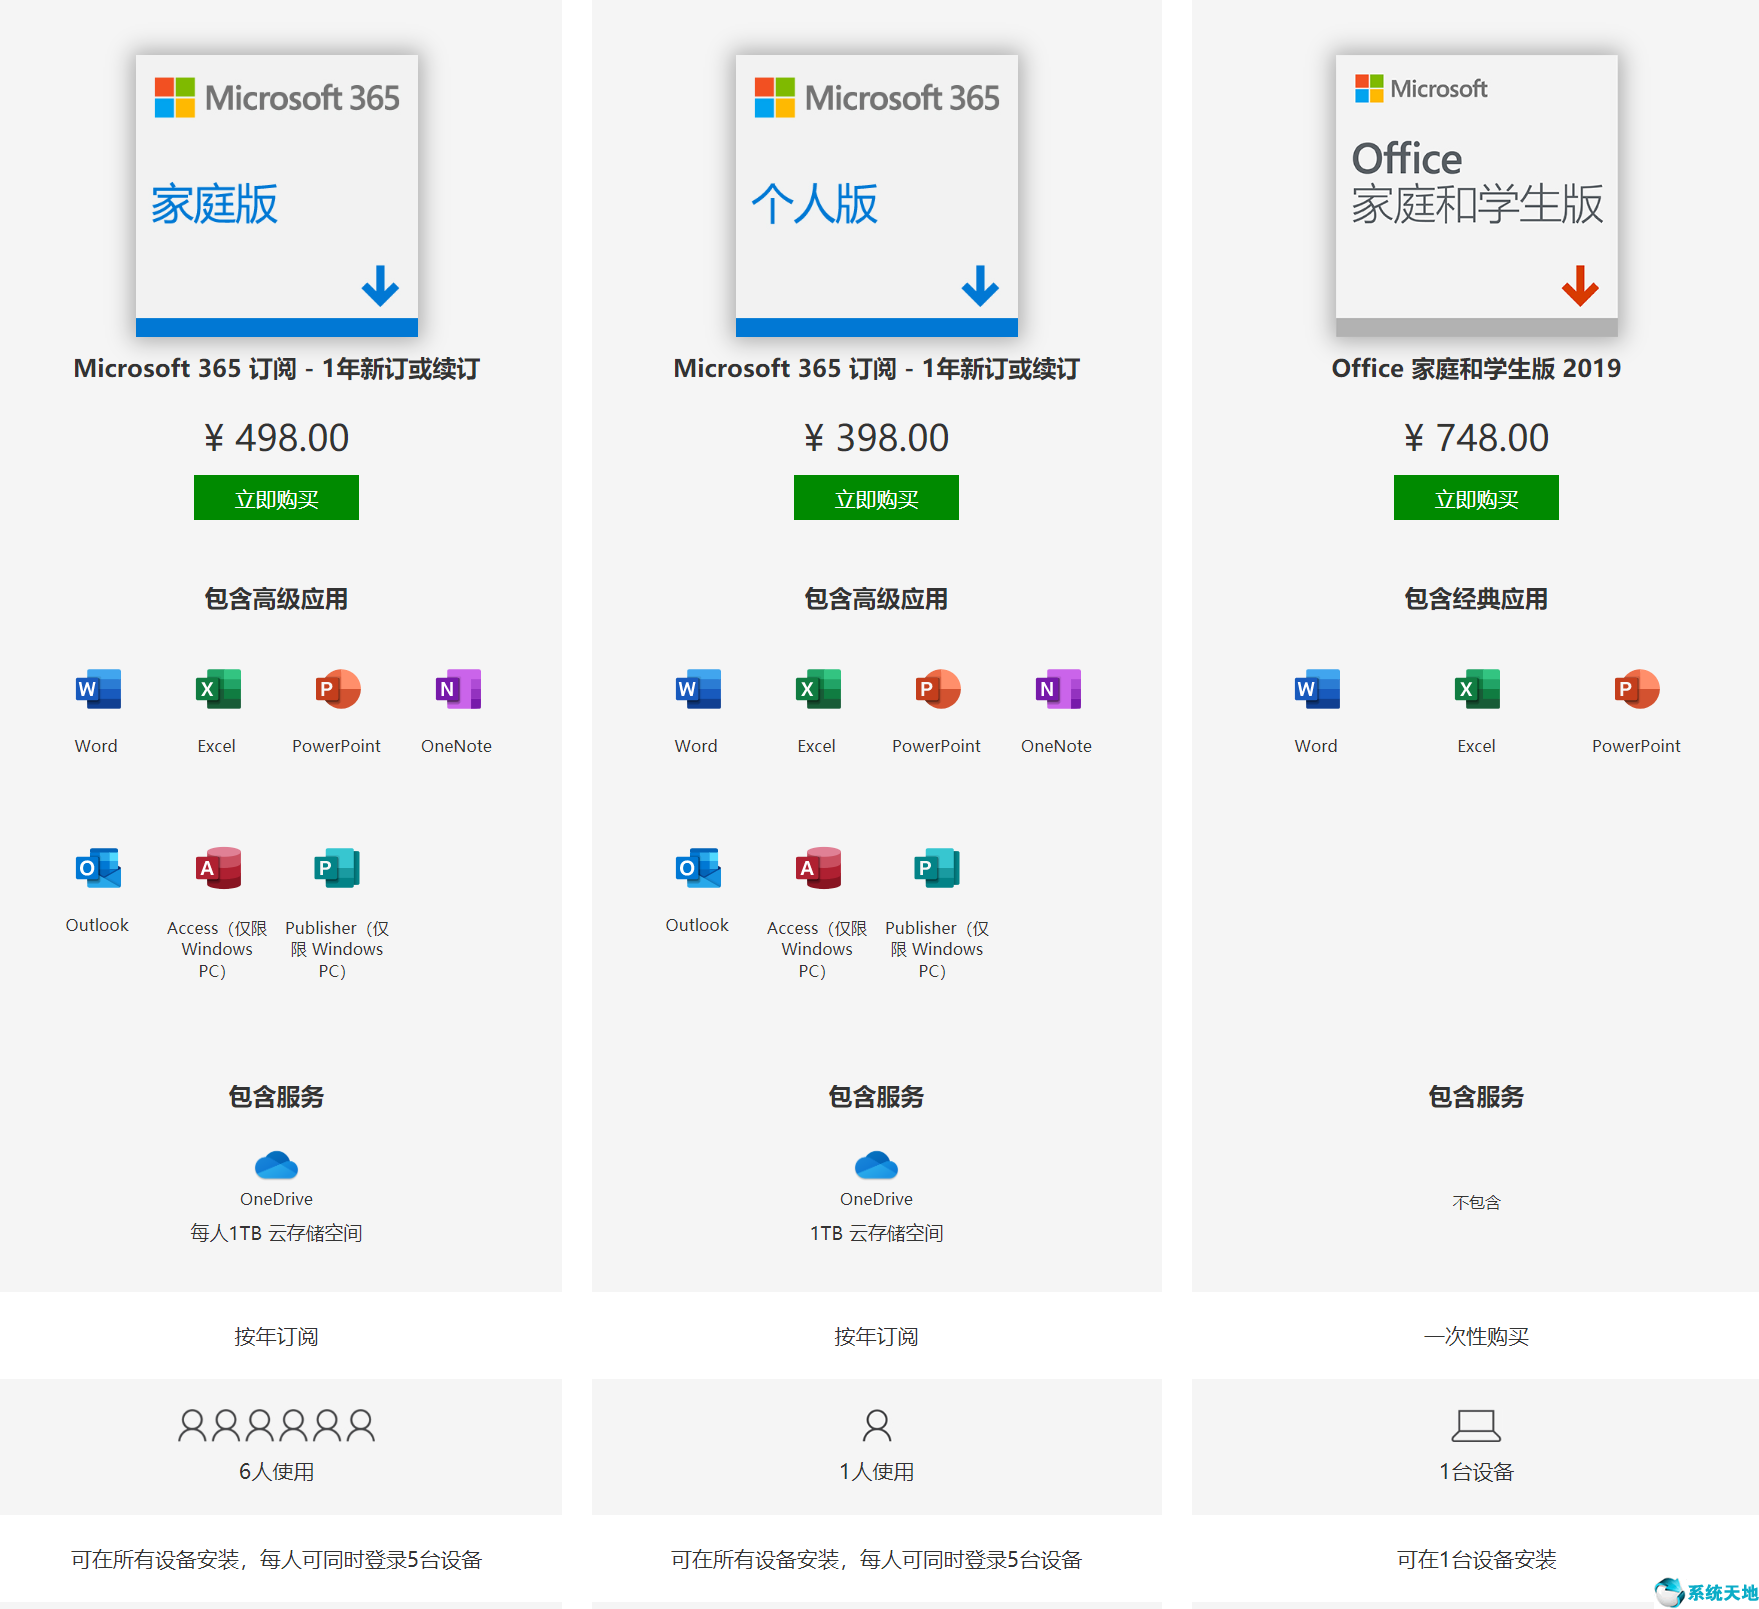This screenshot has height=1609, width=1759.
Task: Click the ¥ 398.00 price
Action: coord(876,438)
